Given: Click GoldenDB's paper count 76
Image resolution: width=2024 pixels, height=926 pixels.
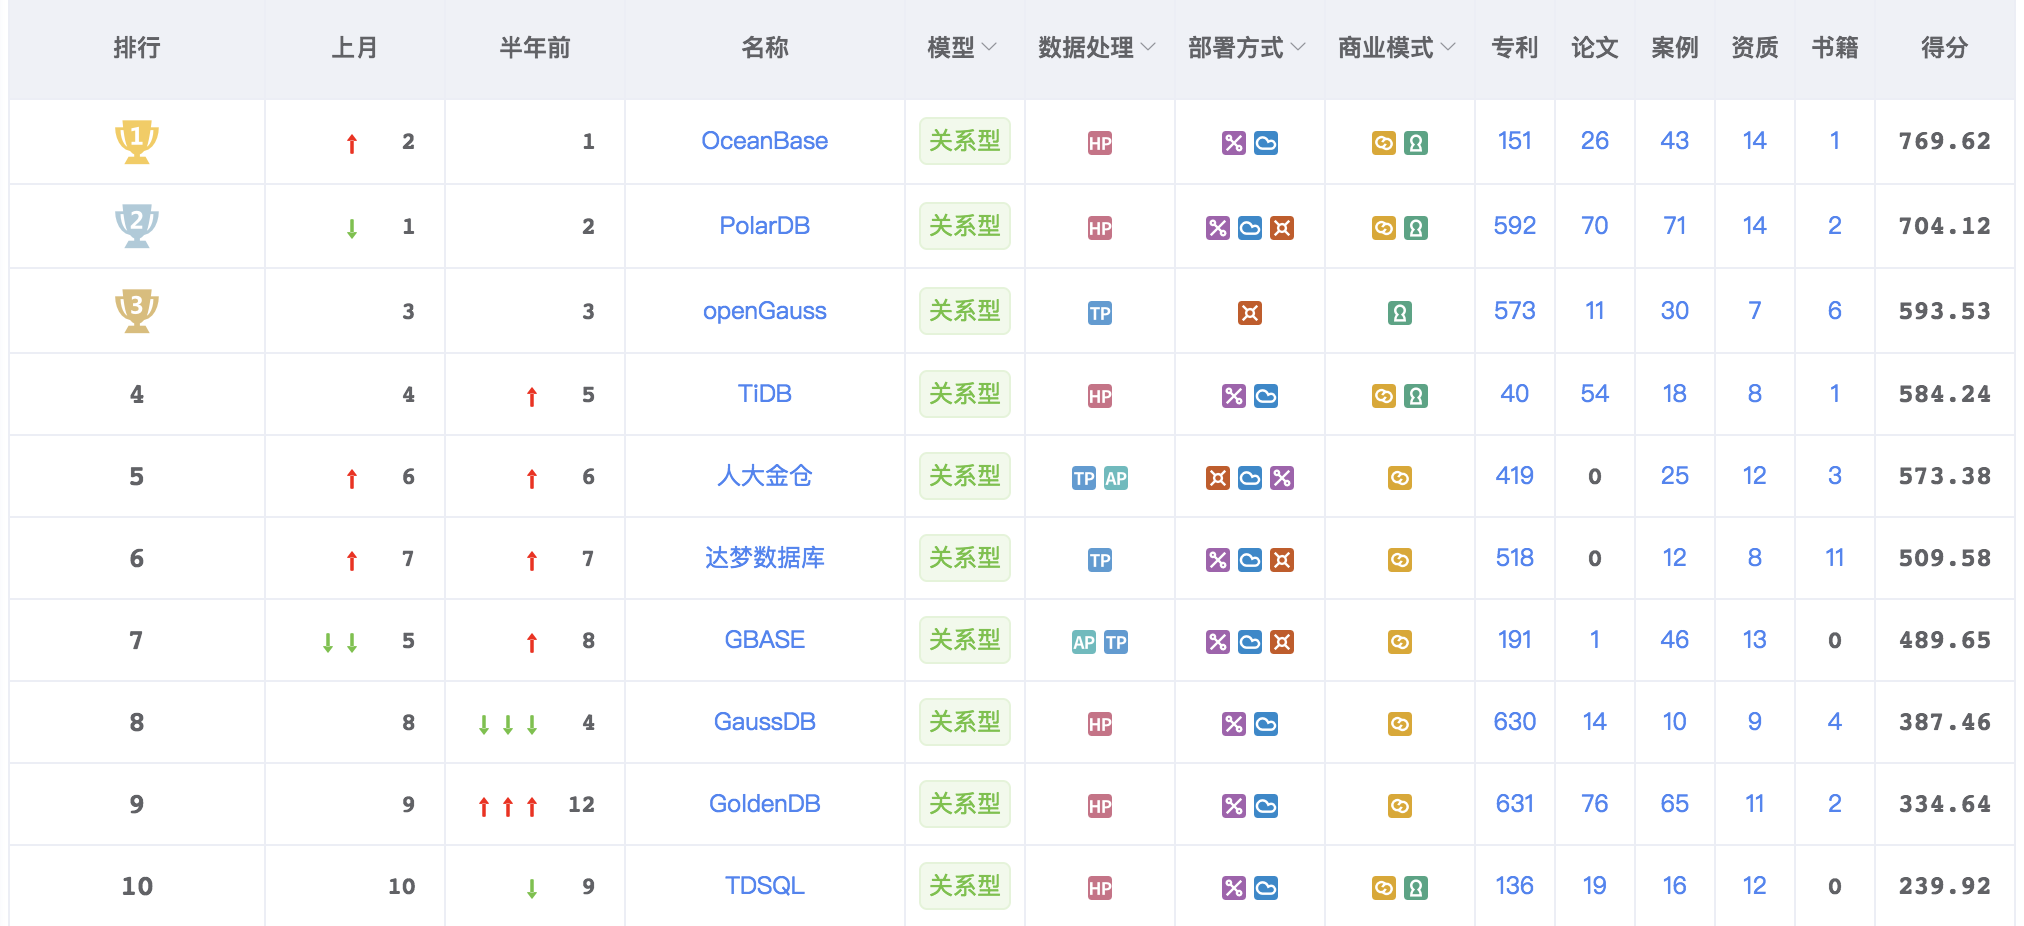Looking at the screenshot, I should tap(1594, 804).
